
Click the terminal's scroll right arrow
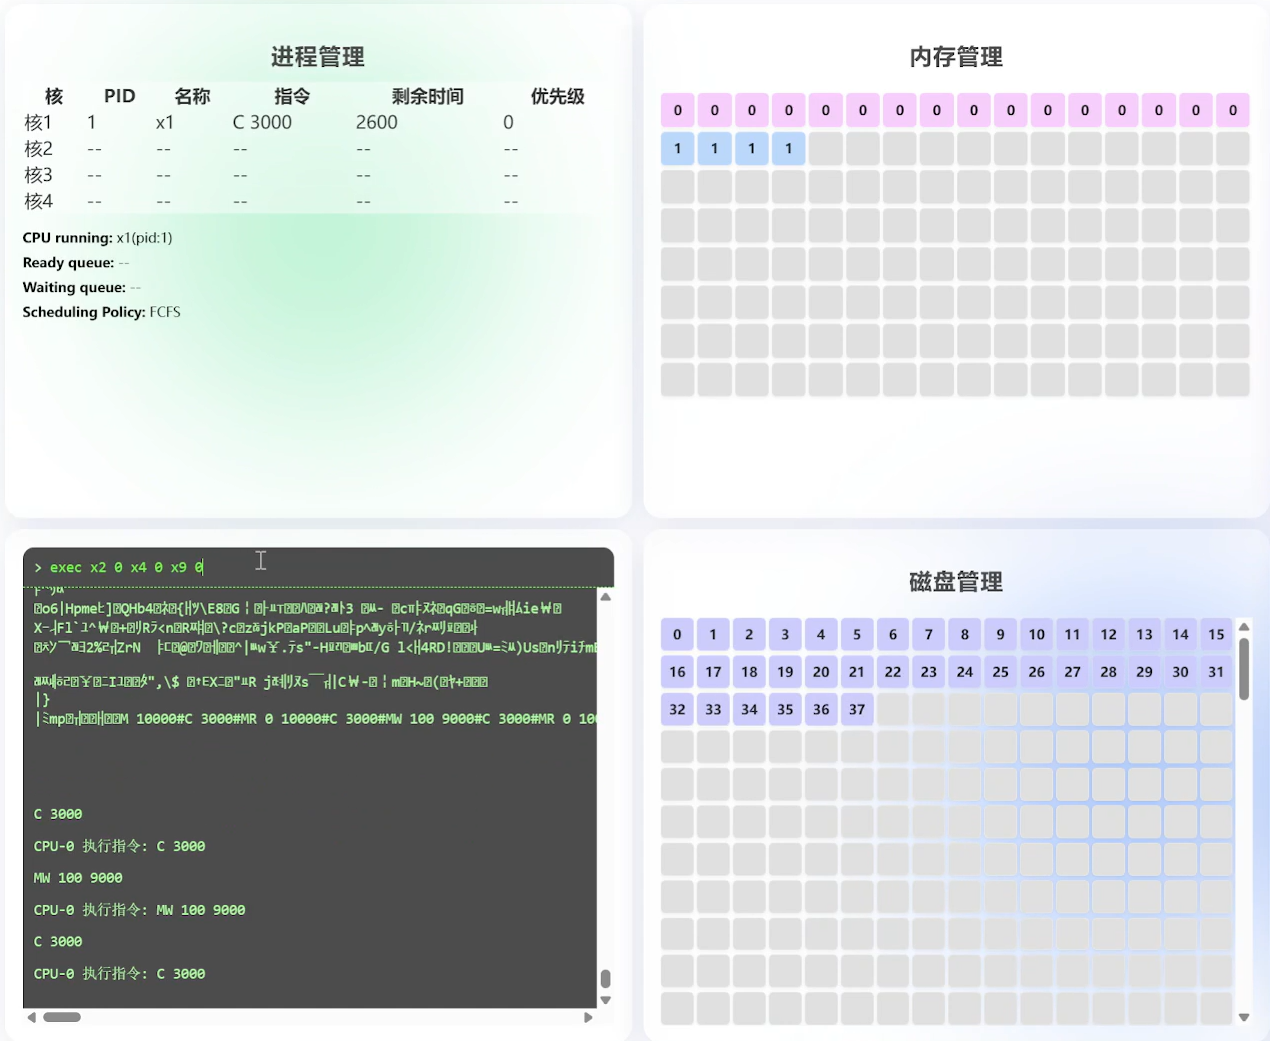click(x=588, y=1017)
